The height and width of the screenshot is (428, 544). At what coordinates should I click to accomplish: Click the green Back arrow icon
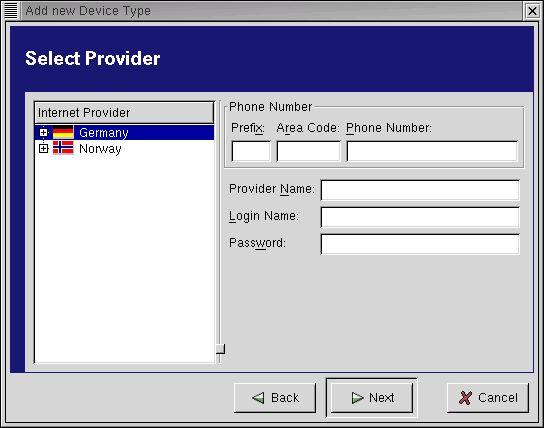(x=258, y=398)
